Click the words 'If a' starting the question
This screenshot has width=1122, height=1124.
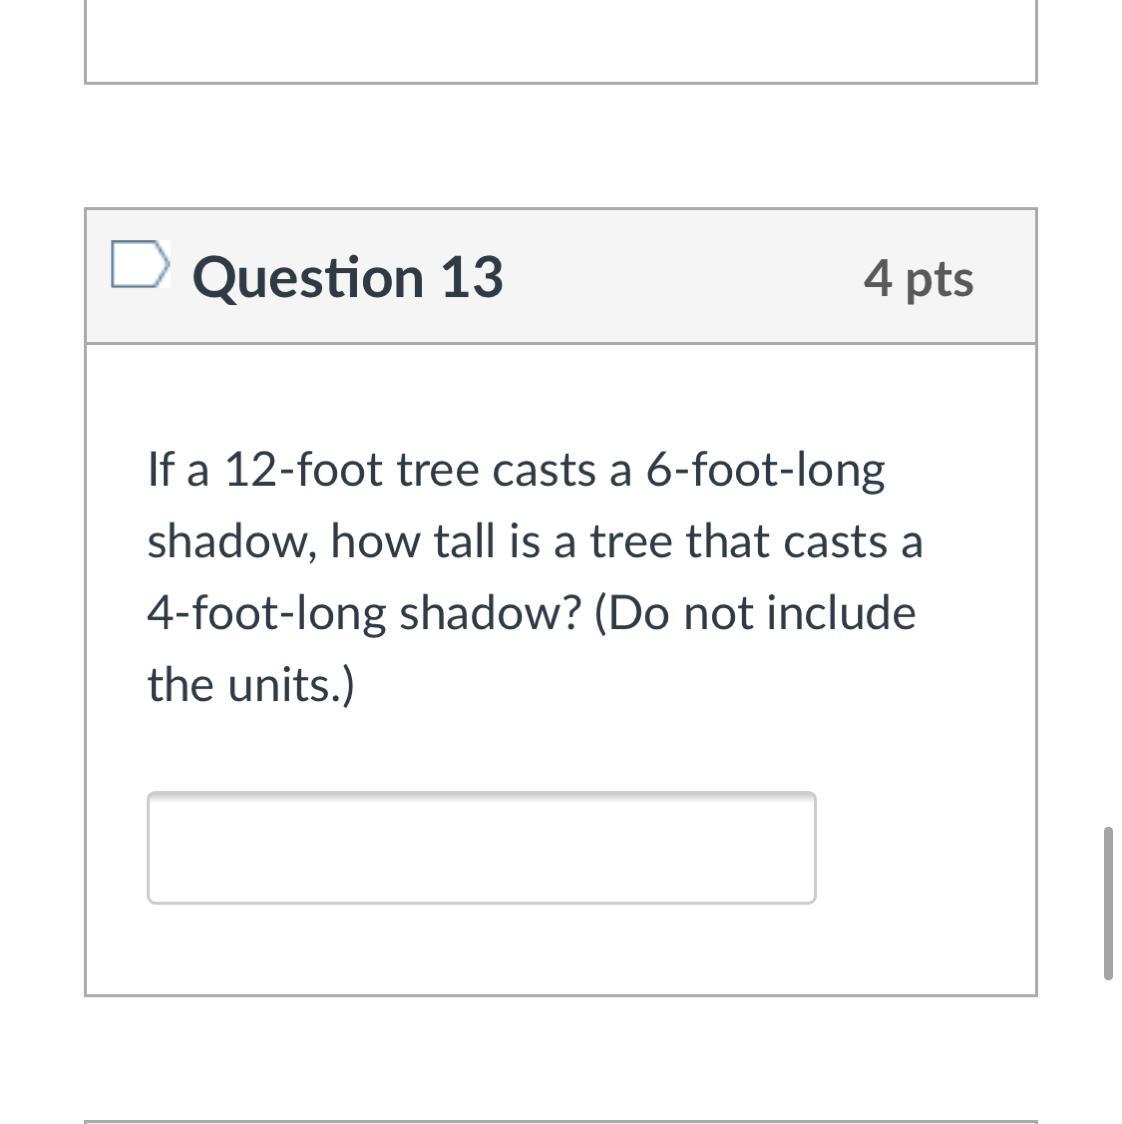pyautogui.click(x=177, y=470)
